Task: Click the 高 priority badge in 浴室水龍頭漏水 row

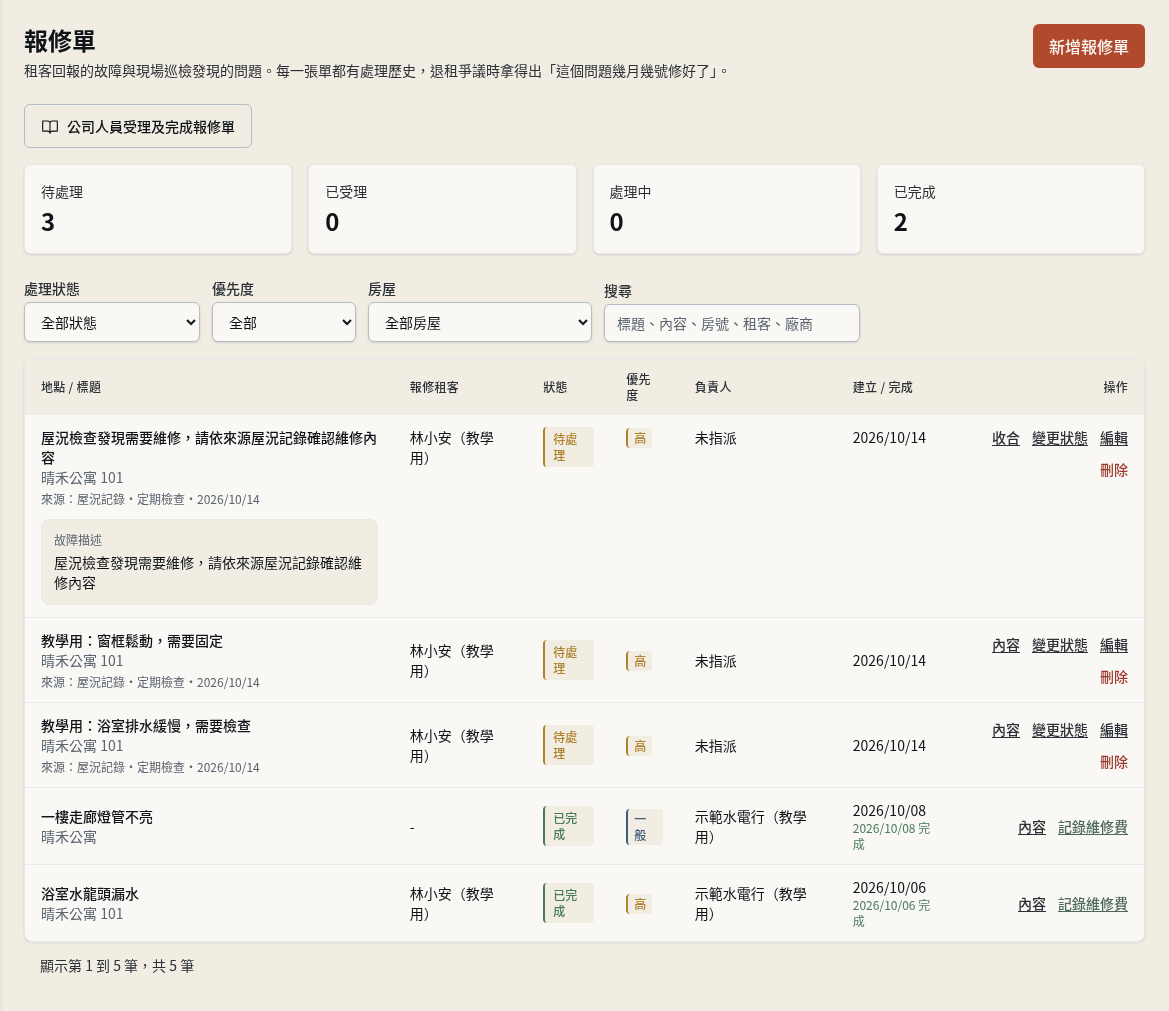Action: pos(639,904)
